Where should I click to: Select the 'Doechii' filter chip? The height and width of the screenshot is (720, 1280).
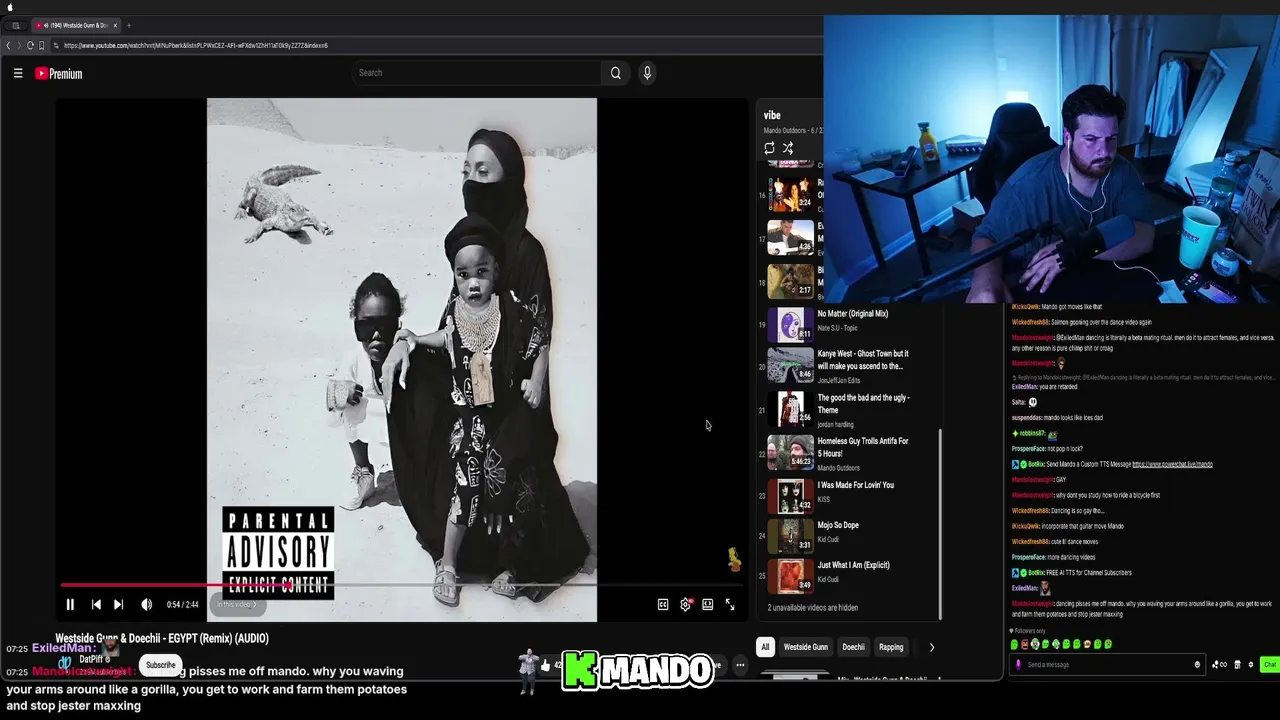pos(853,647)
